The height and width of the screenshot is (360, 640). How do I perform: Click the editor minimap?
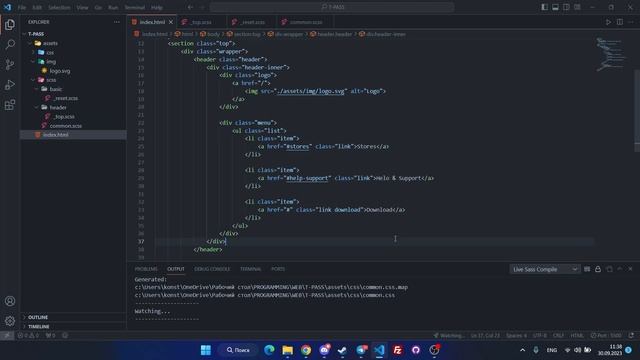[610, 54]
